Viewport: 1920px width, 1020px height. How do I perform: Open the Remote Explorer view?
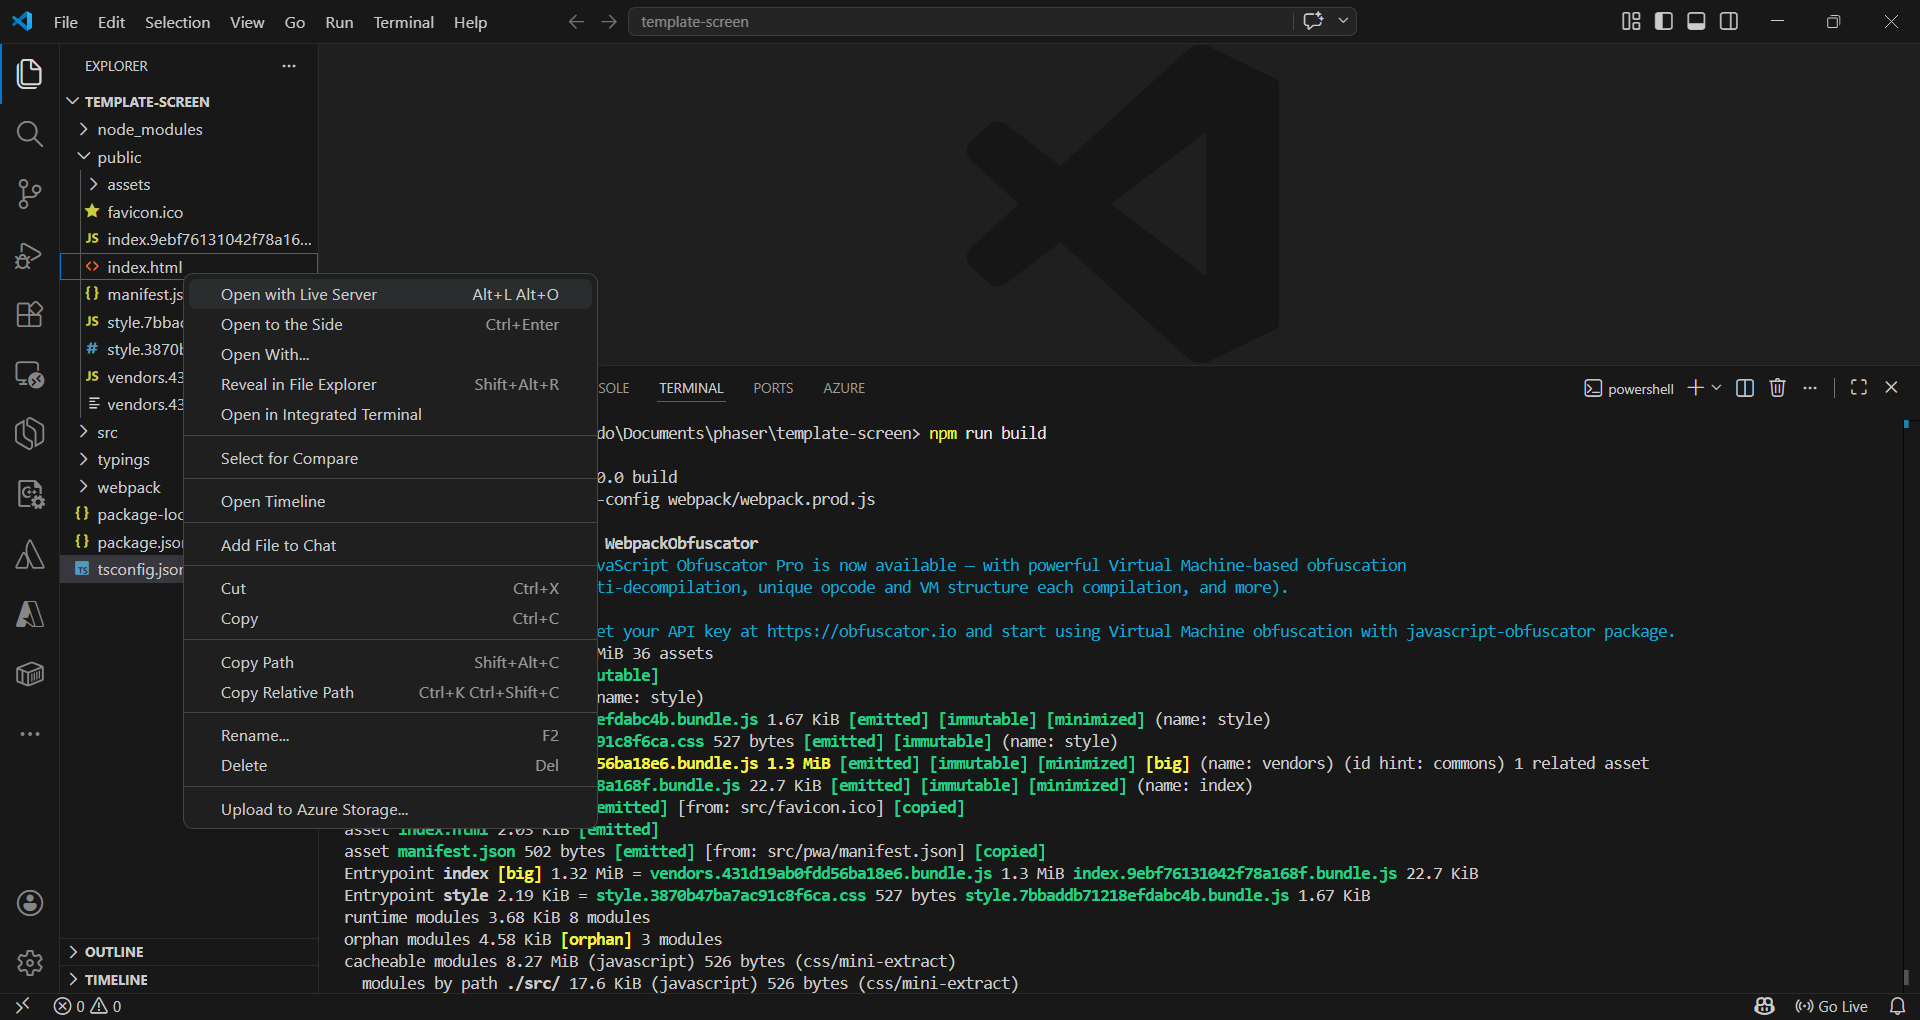[30, 375]
